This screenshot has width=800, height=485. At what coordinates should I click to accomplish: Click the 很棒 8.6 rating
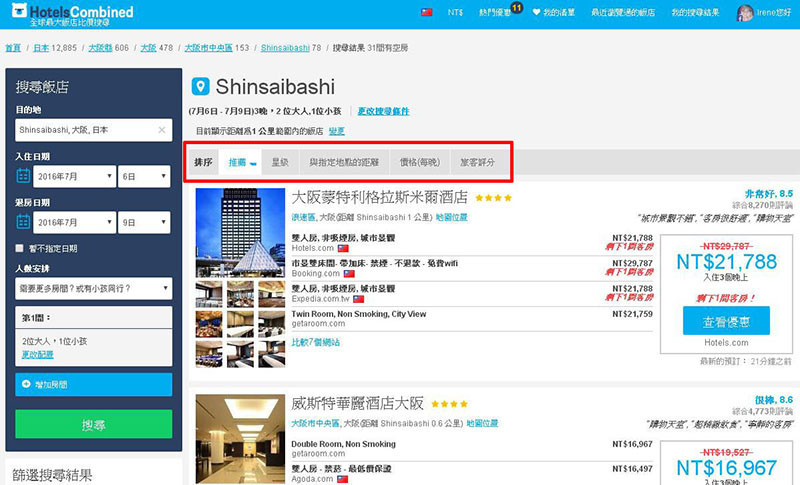click(x=773, y=400)
